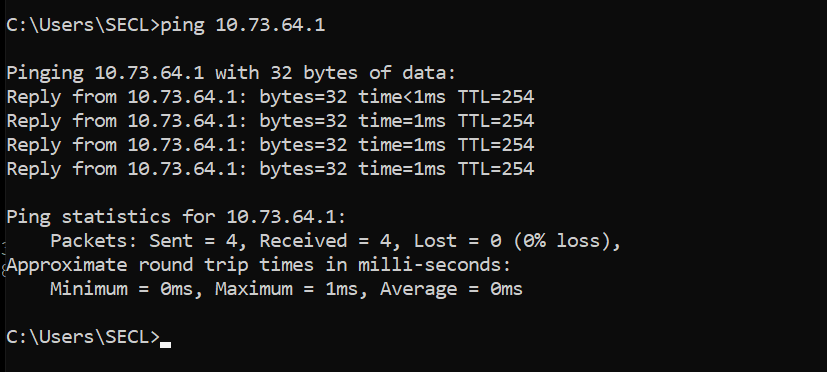The height and width of the screenshot is (372, 827).
Task: Click the word 'milli-seconds:'
Action: pos(435,265)
